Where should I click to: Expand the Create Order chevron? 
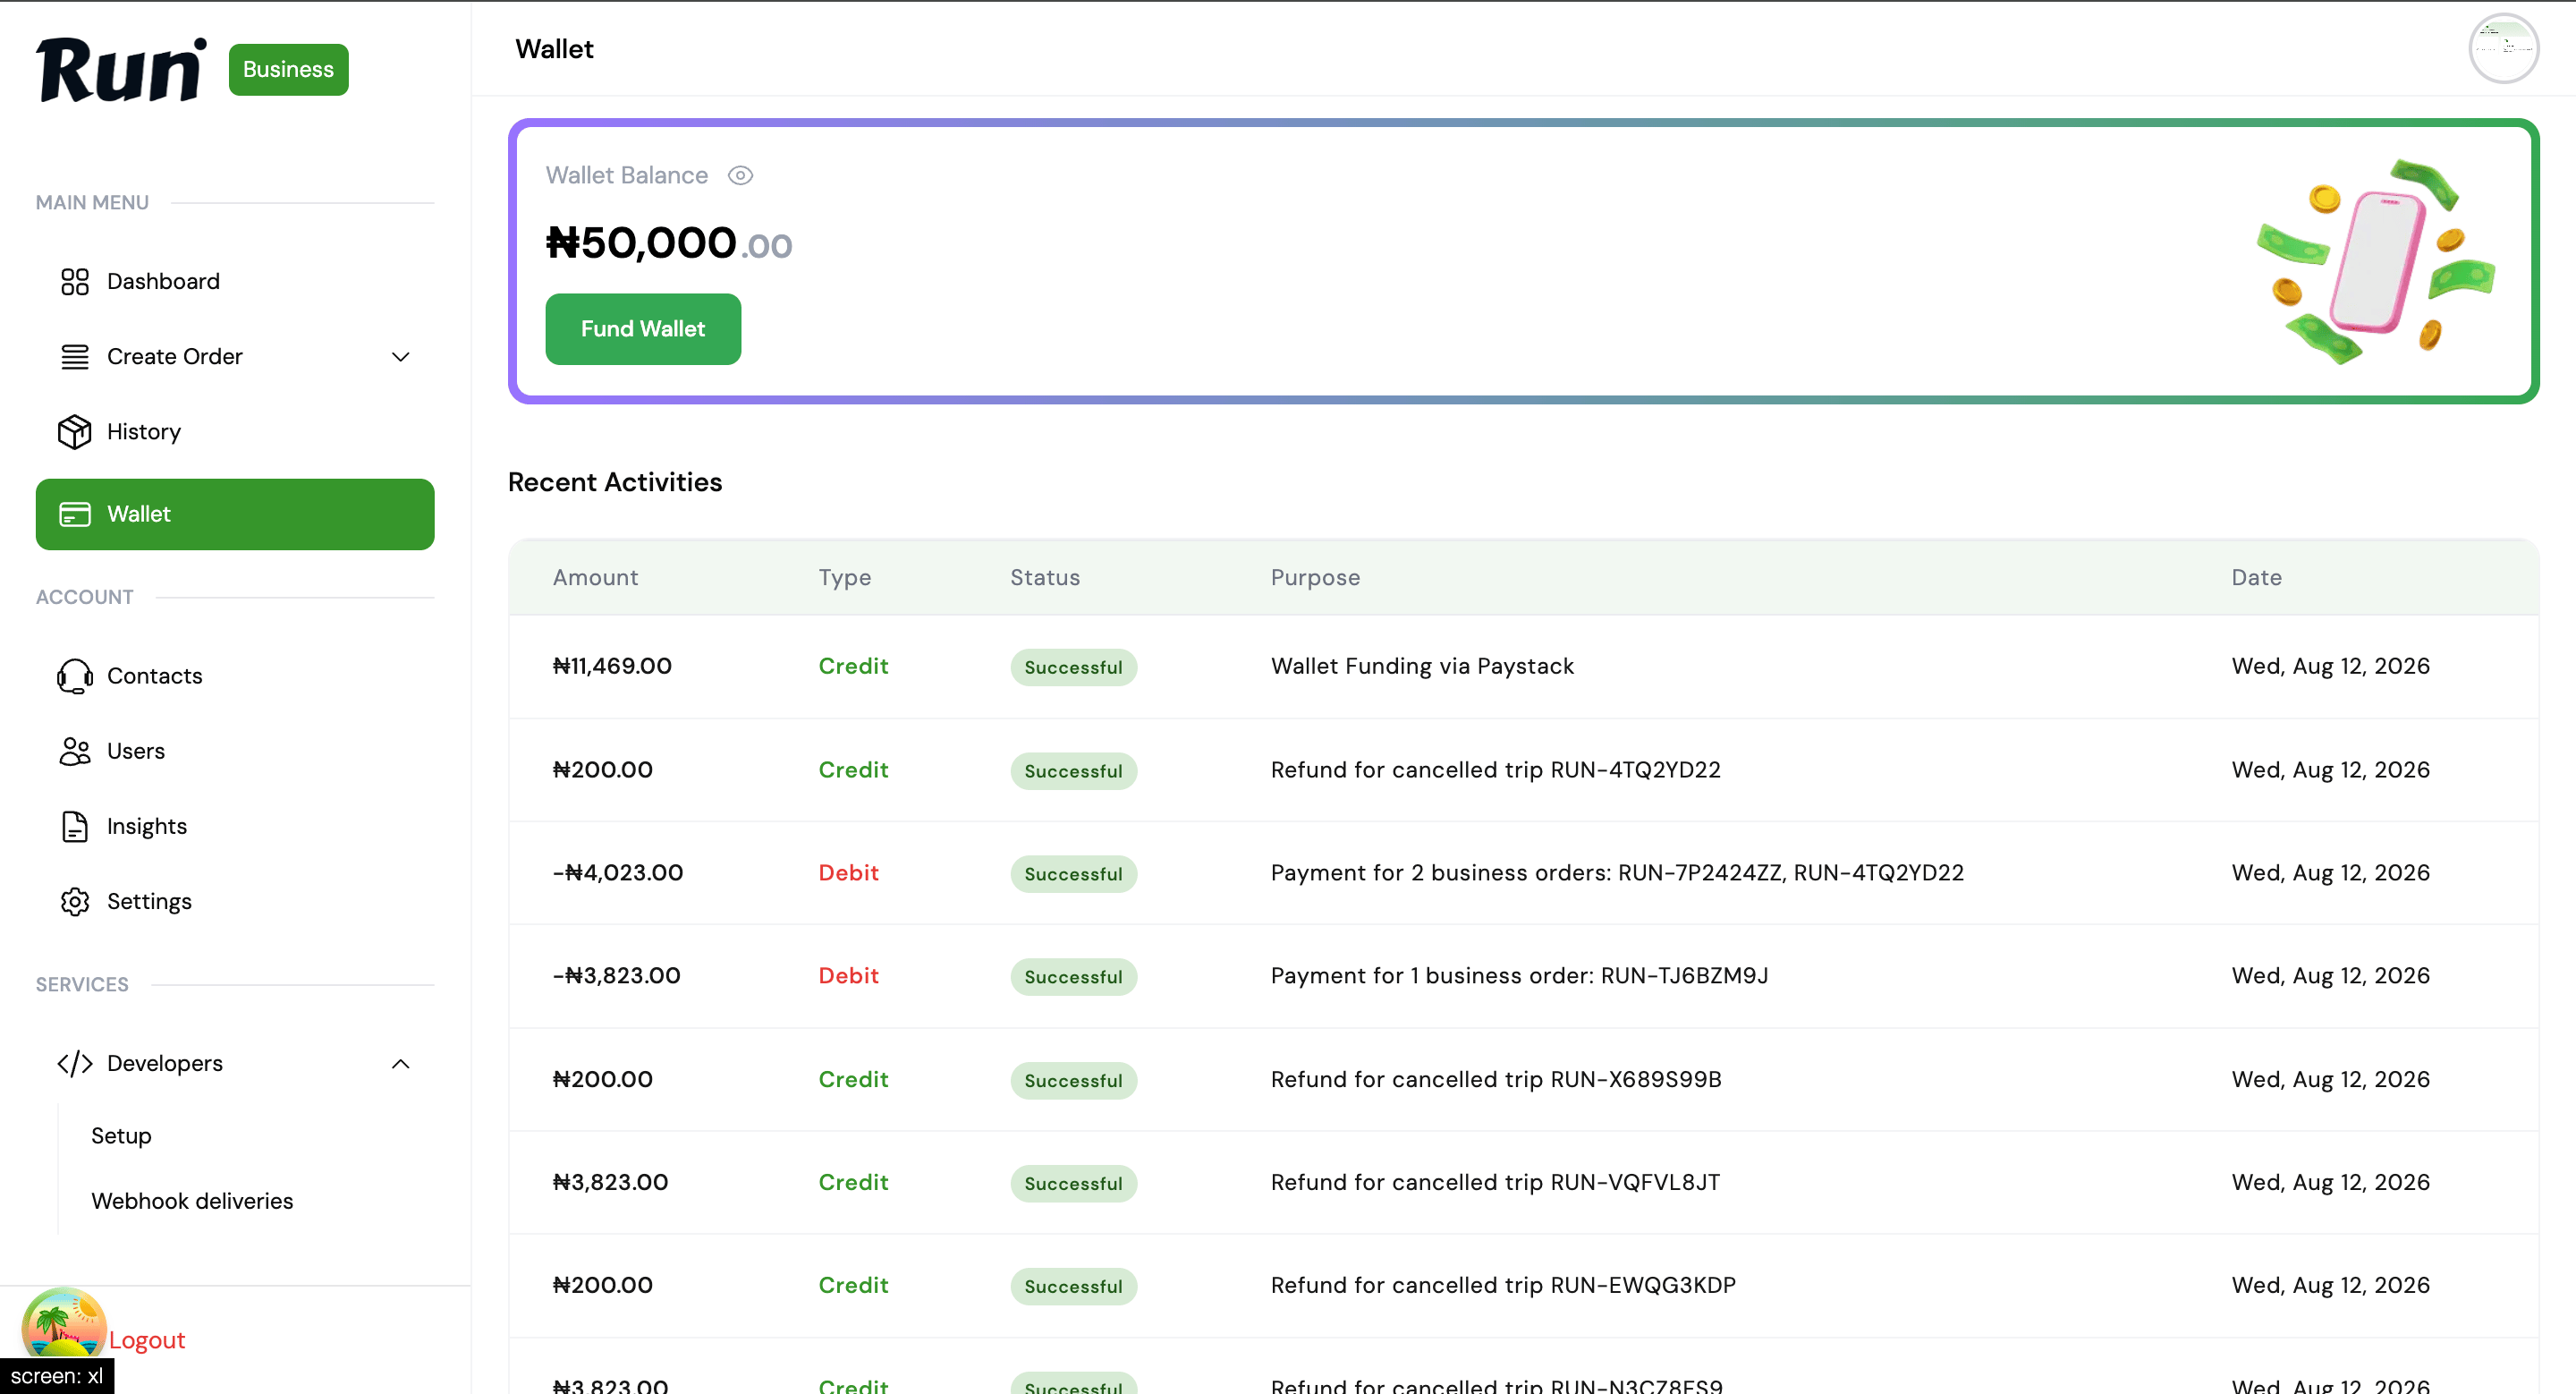coord(401,357)
